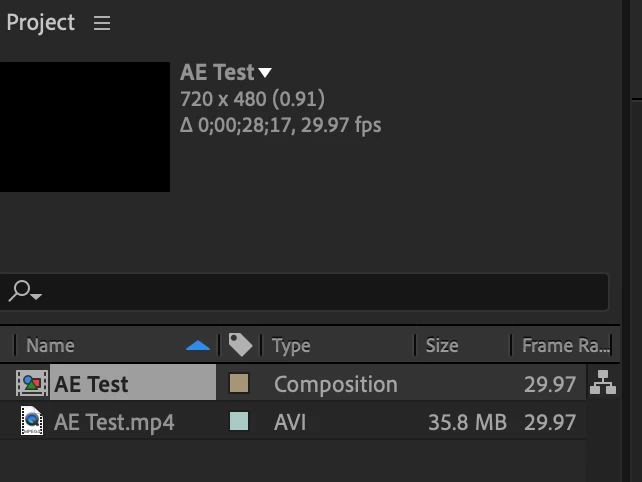Expand the AE Test dropdown arrow by the thumbnail
Image resolution: width=642 pixels, height=482 pixels.
pyautogui.click(x=265, y=73)
